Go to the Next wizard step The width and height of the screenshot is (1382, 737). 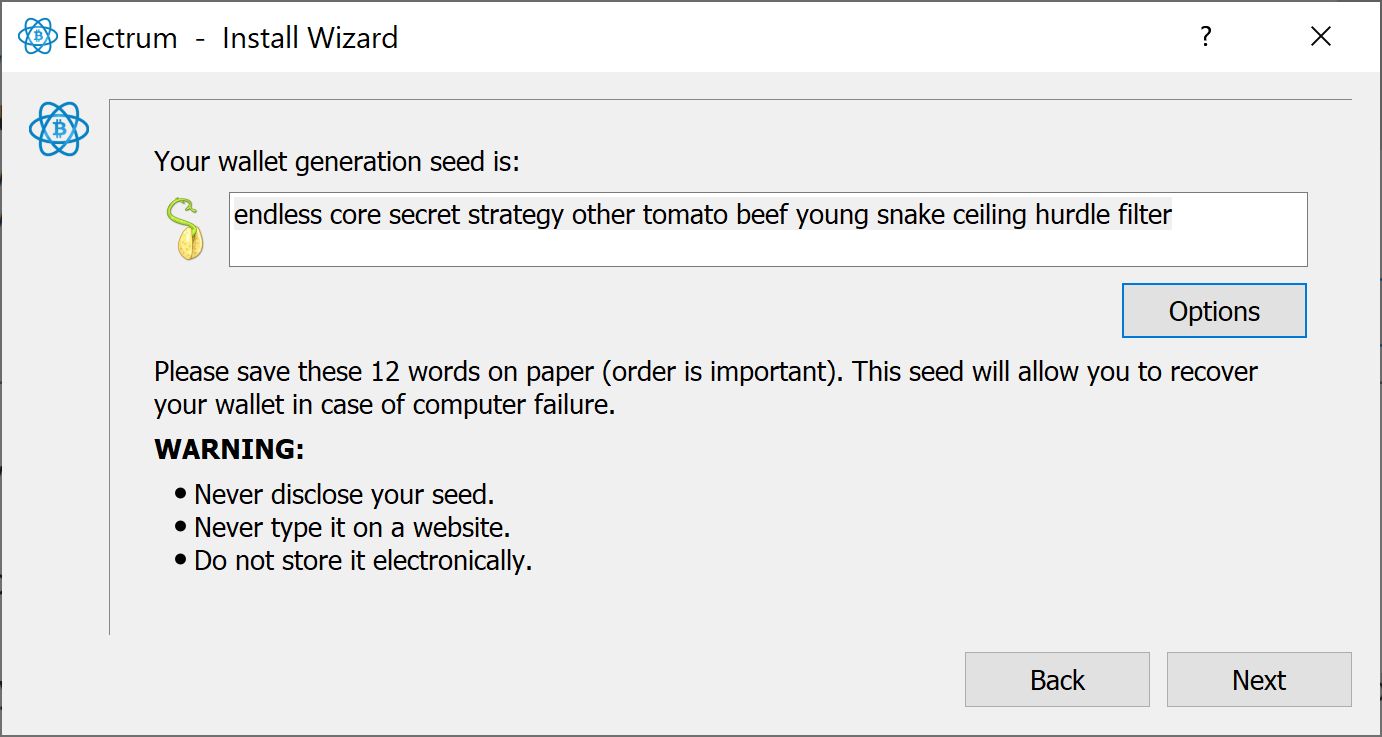[1258, 680]
